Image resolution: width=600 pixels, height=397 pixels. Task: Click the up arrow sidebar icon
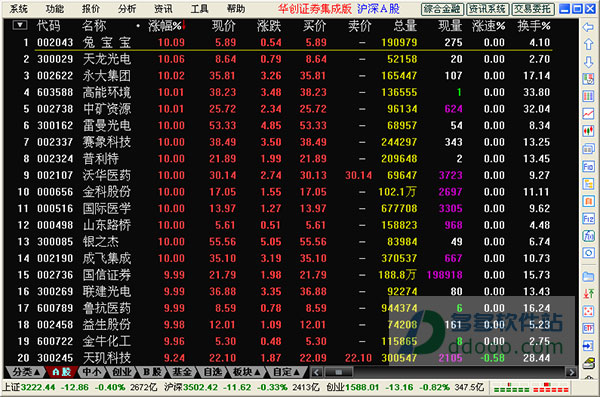pos(588,44)
